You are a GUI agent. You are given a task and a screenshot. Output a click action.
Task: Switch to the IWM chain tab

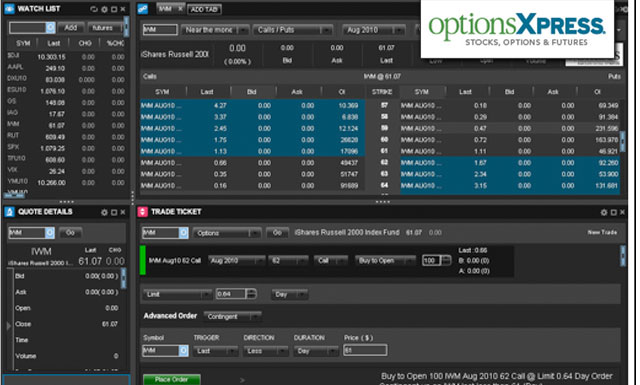click(x=170, y=9)
